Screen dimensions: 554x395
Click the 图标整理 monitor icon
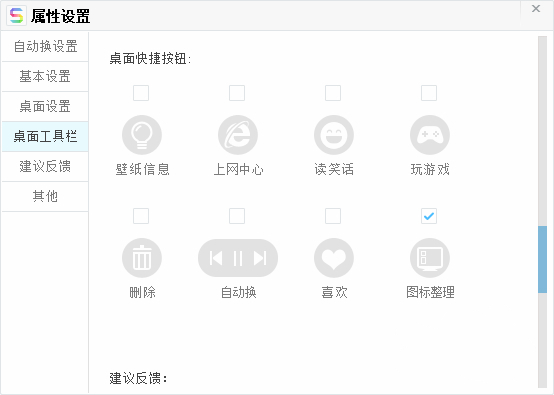coord(430,258)
